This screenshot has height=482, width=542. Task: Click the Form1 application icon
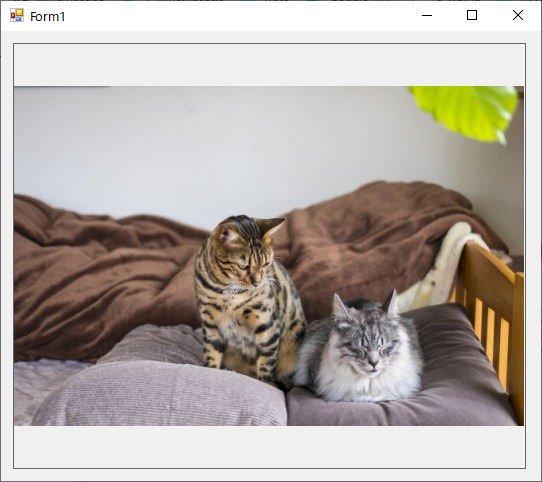coord(17,16)
